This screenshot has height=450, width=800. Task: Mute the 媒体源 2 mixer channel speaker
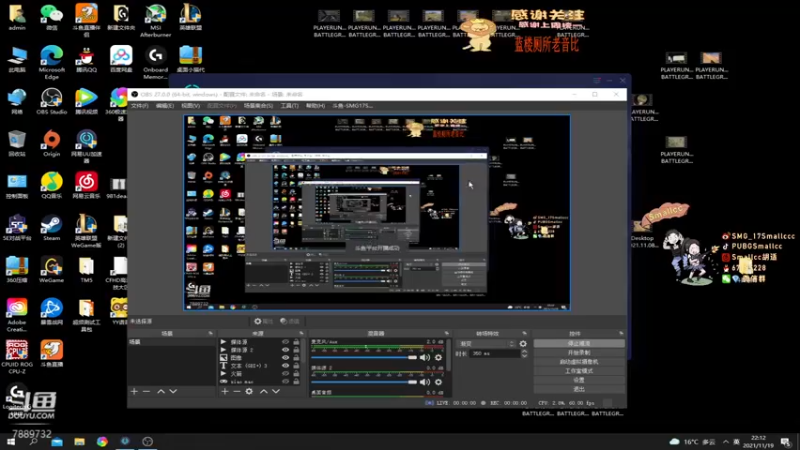tap(424, 382)
